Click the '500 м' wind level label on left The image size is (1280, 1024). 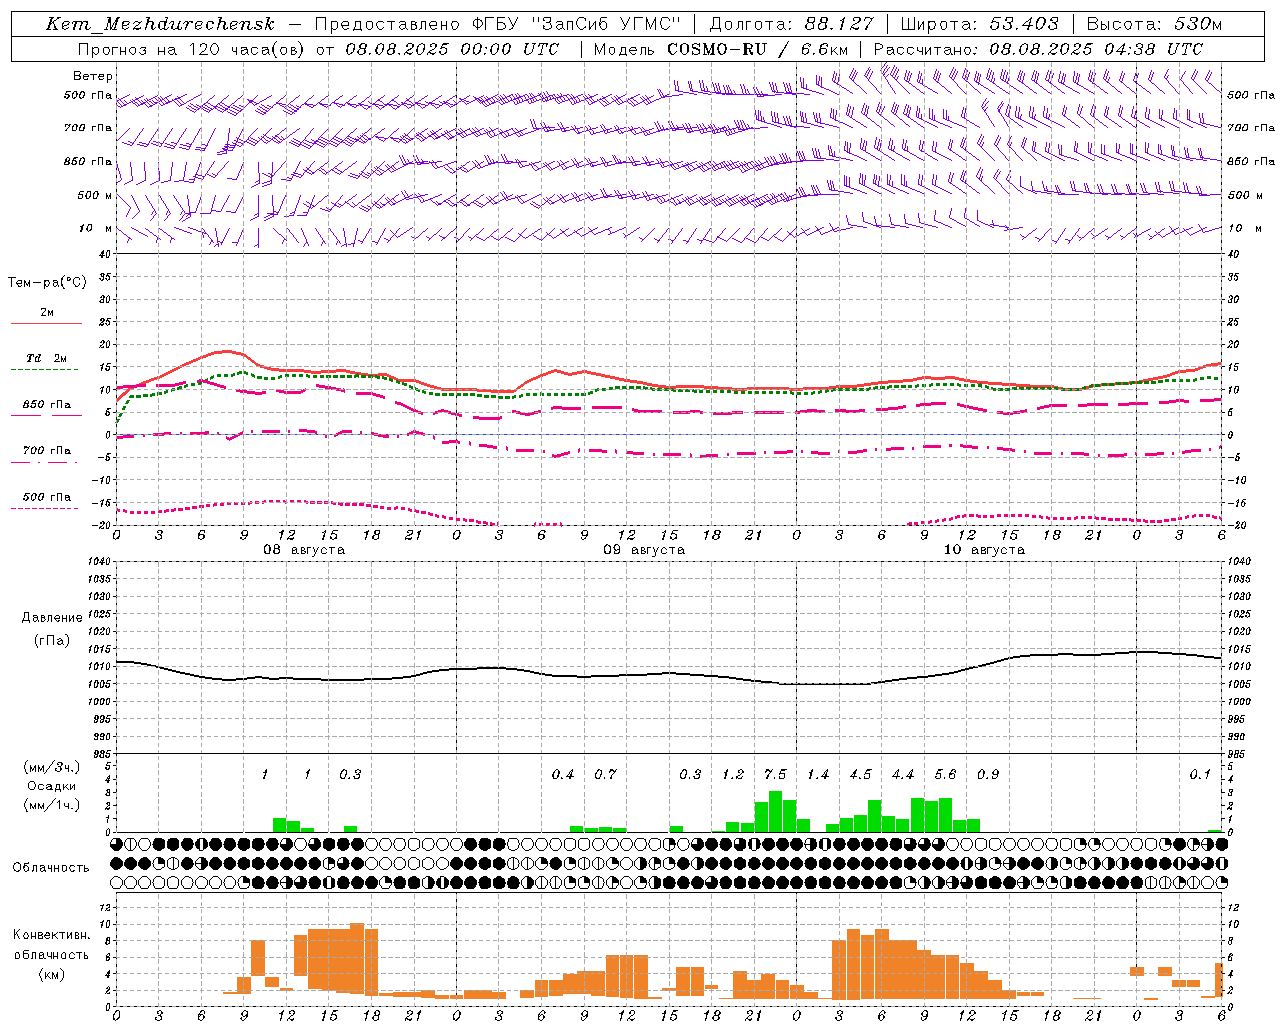[95, 195]
